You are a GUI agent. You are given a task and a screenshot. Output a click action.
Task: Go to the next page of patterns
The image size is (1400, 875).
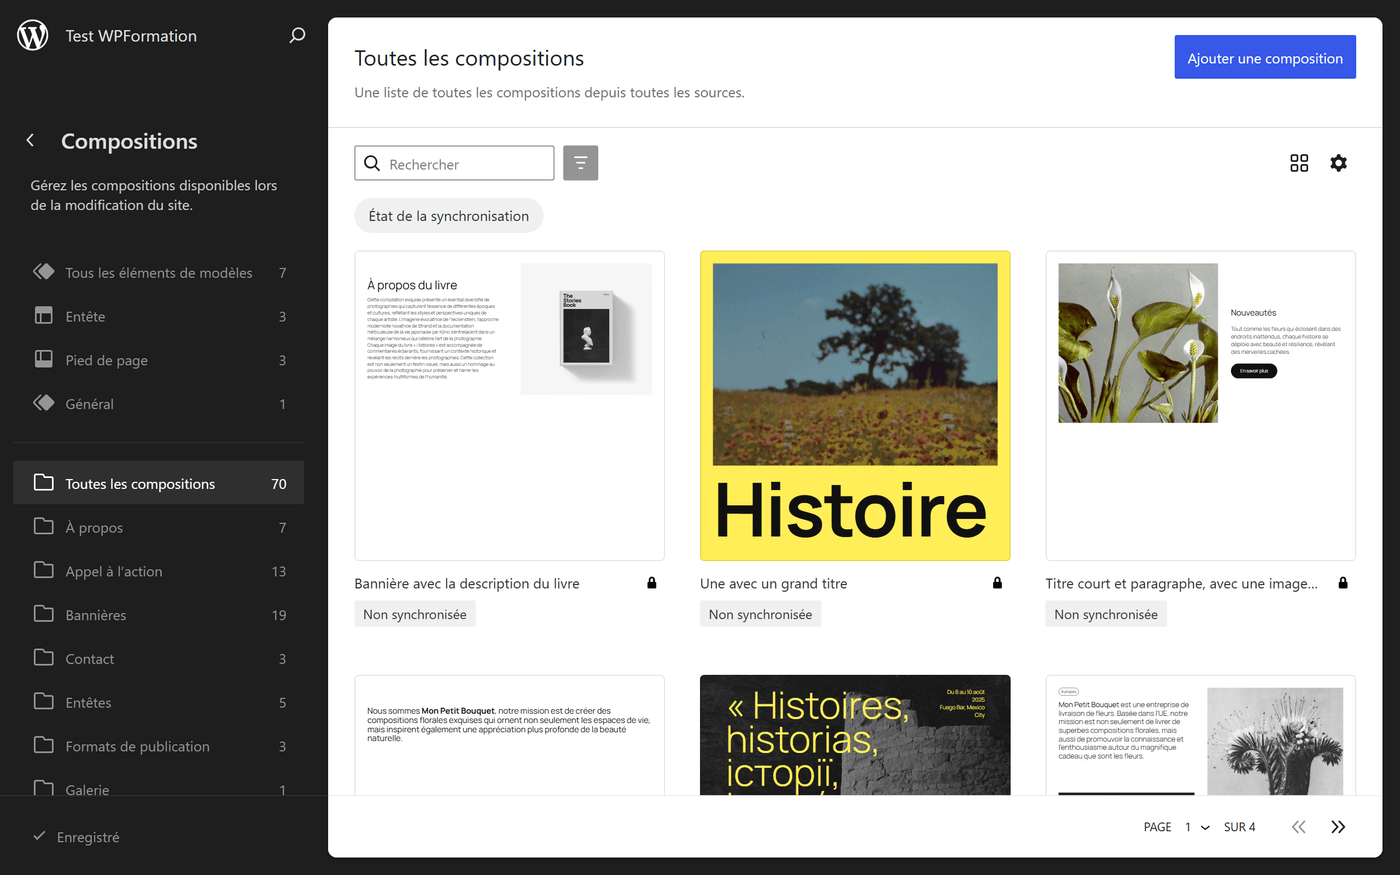coord(1338,826)
